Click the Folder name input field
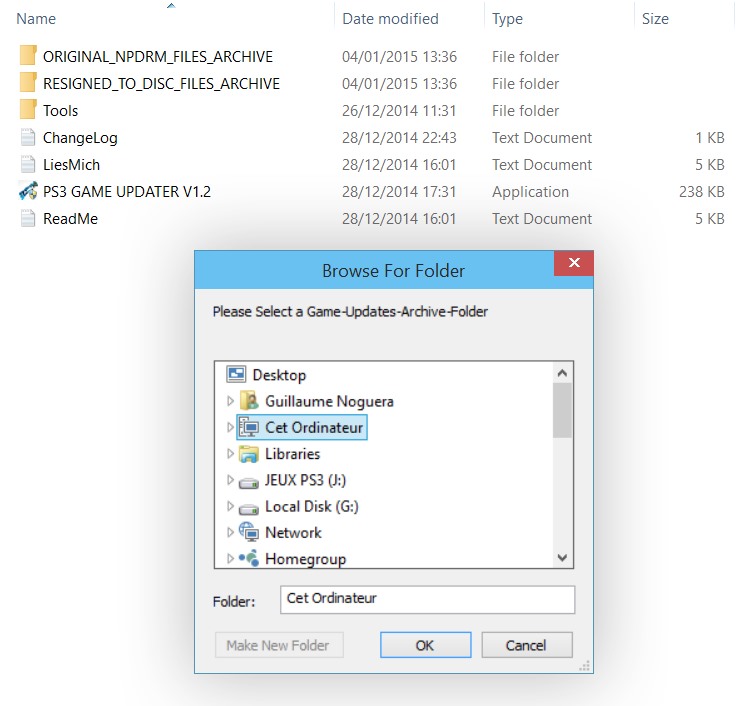Image resolution: width=745 pixels, height=706 pixels. point(427,600)
